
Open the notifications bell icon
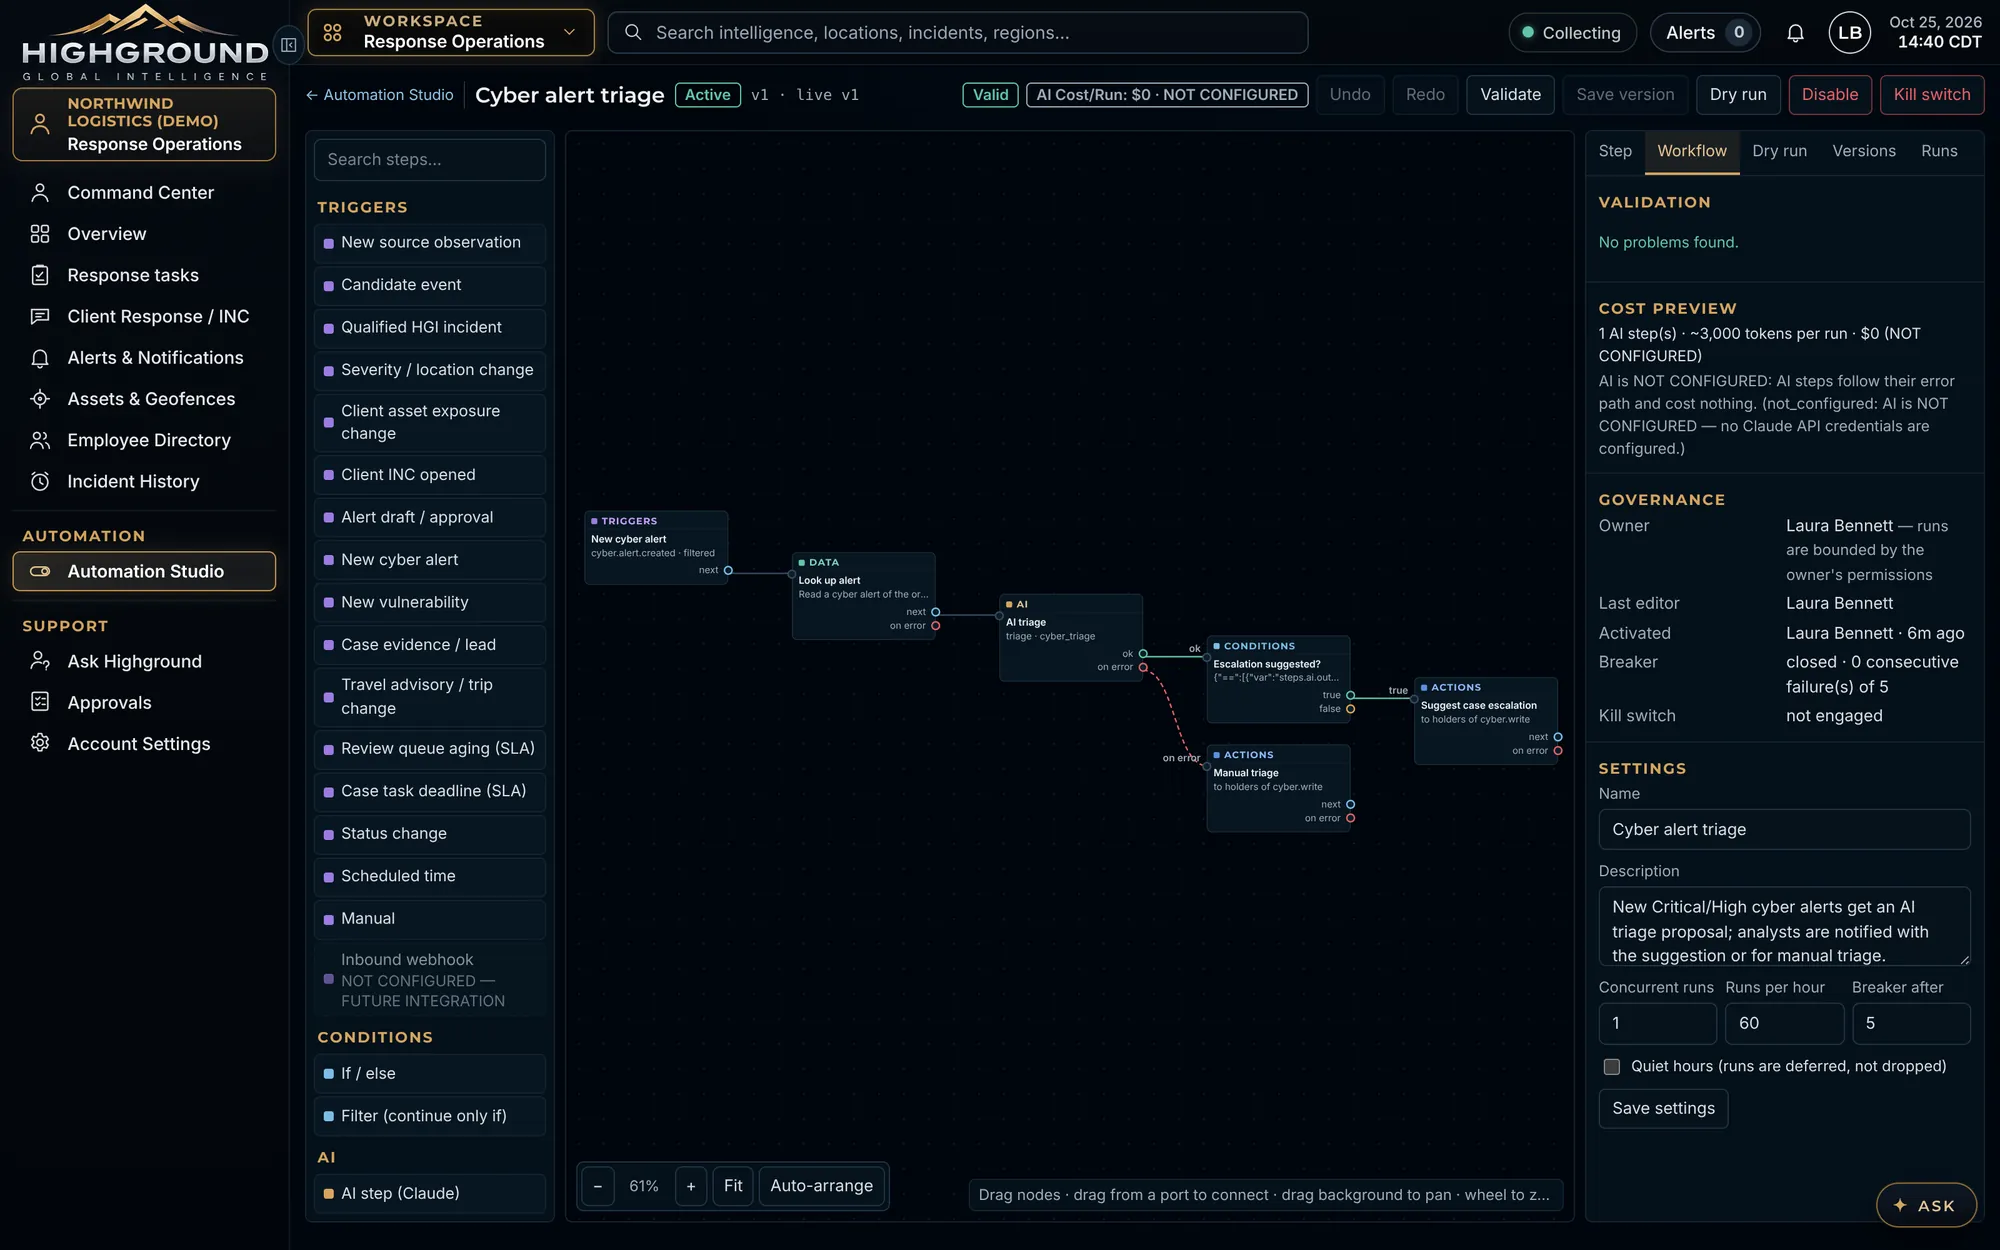pos(1795,33)
